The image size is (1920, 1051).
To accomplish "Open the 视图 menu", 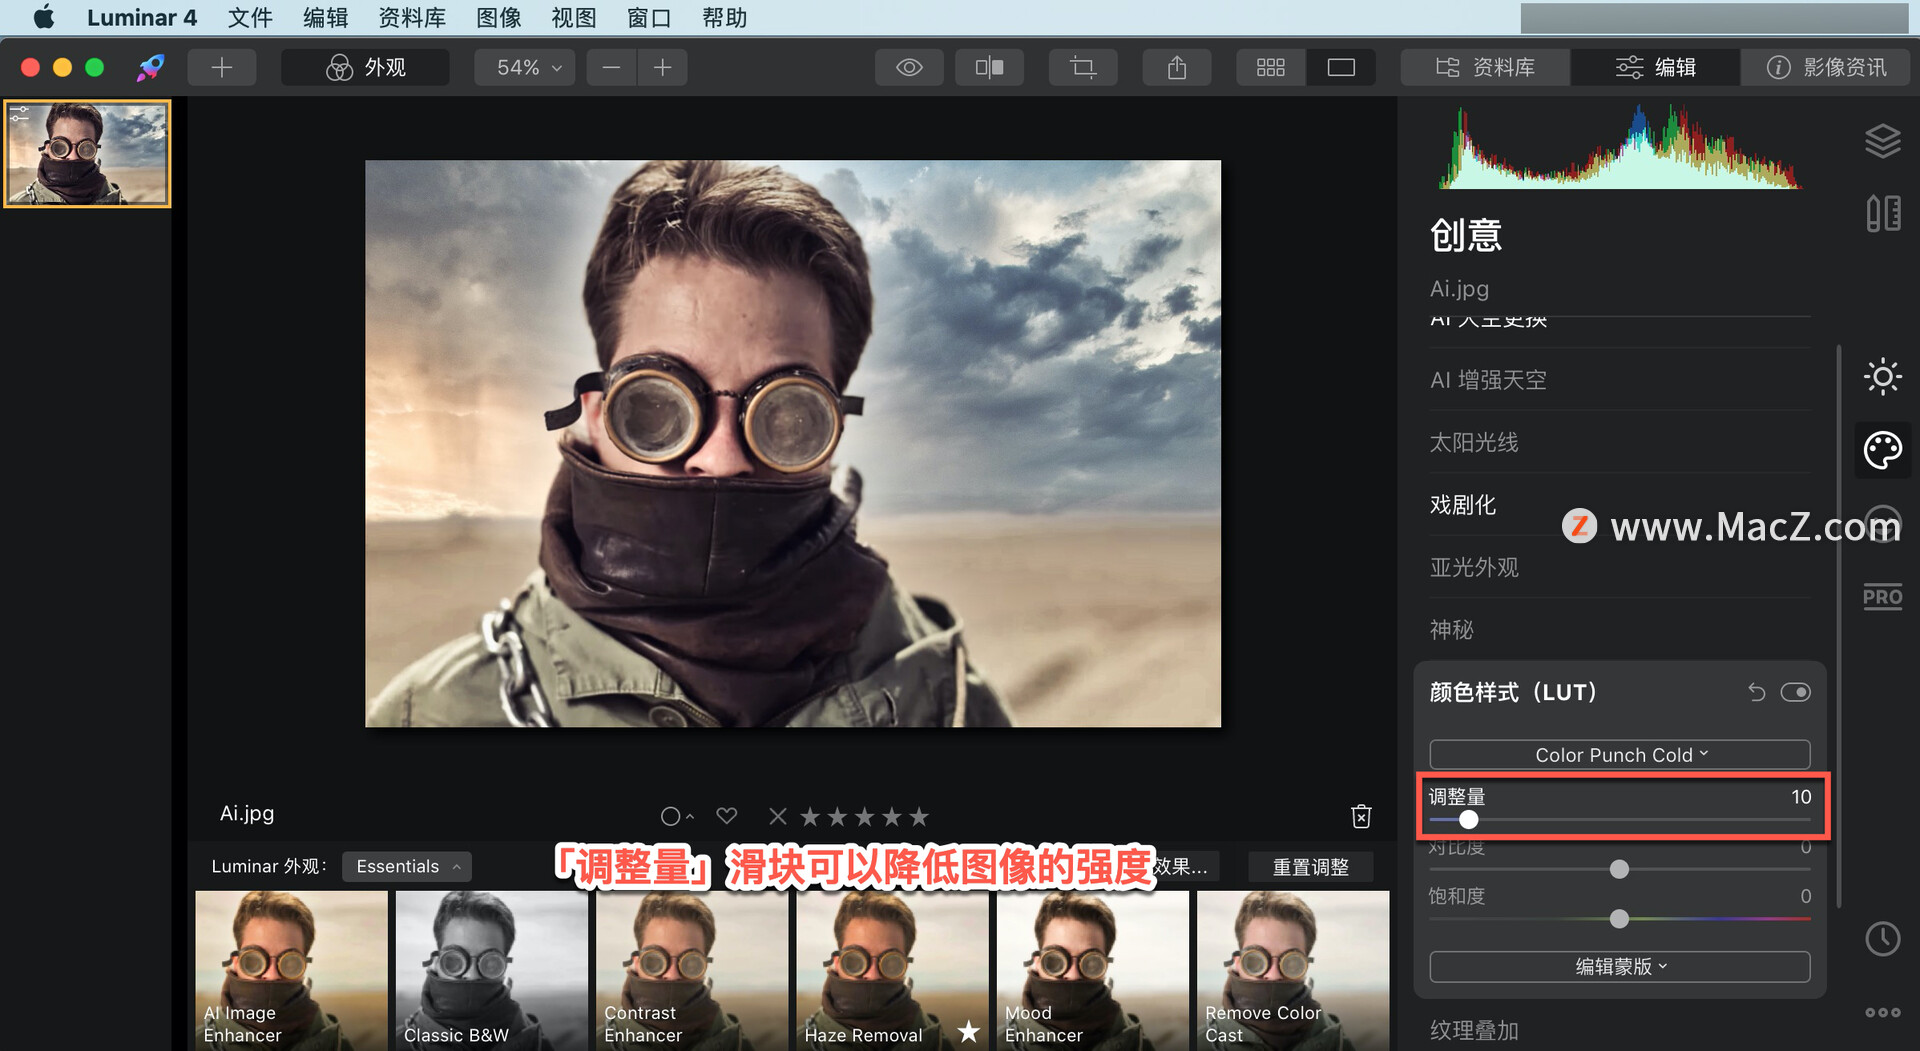I will pyautogui.click(x=574, y=17).
